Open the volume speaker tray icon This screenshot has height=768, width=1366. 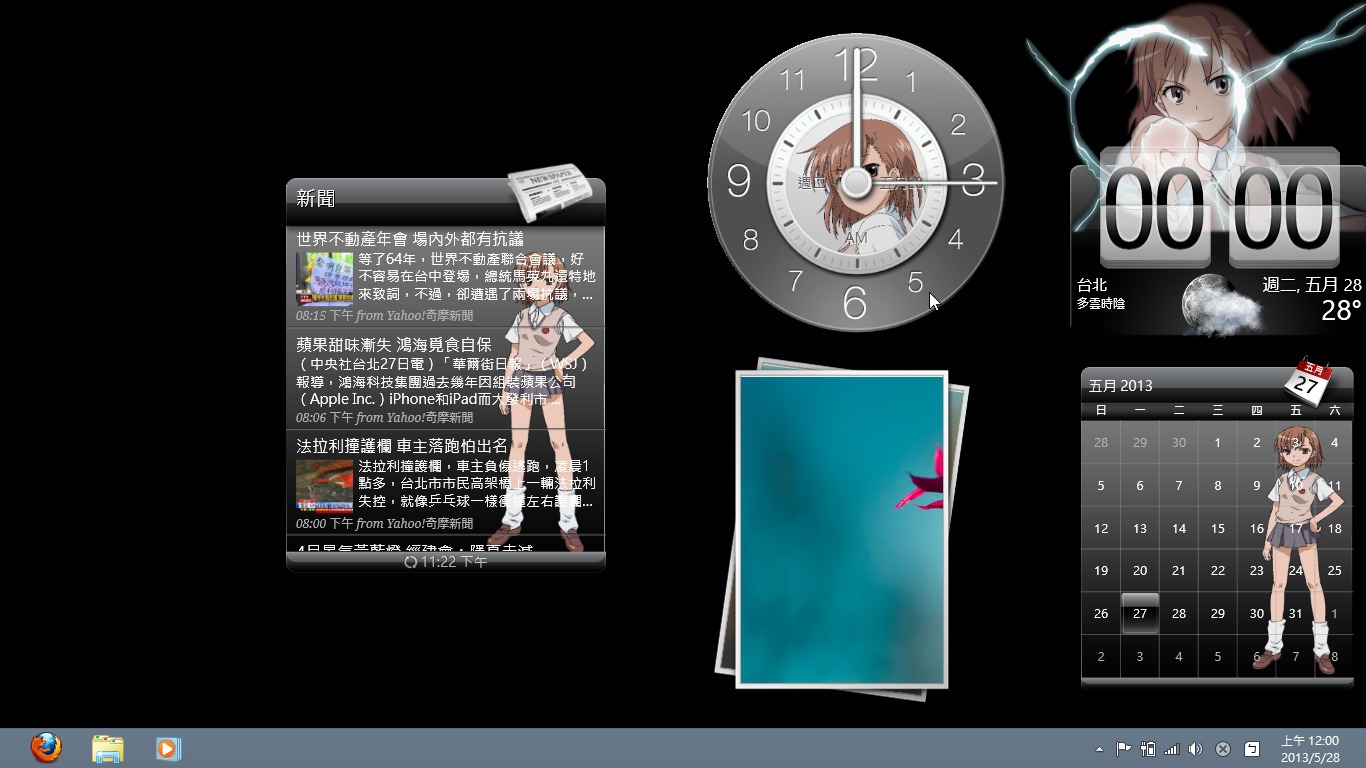point(1196,749)
